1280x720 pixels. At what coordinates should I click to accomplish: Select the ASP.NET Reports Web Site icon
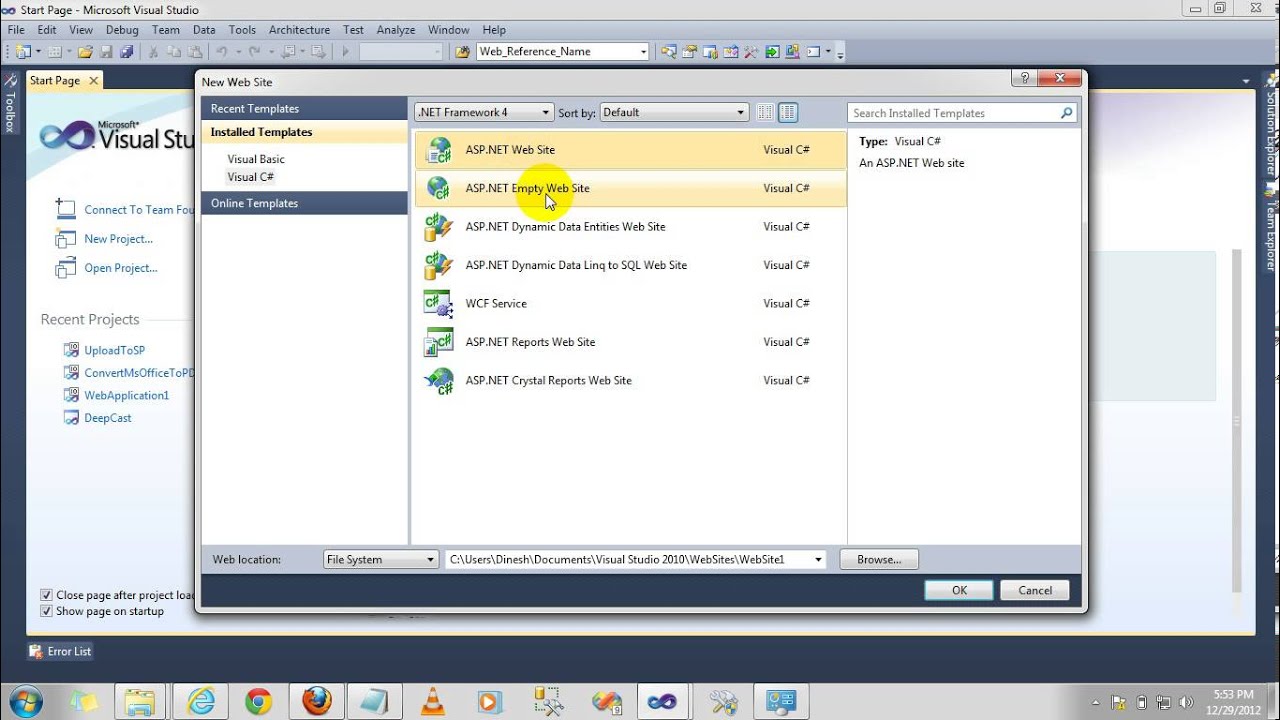point(439,342)
